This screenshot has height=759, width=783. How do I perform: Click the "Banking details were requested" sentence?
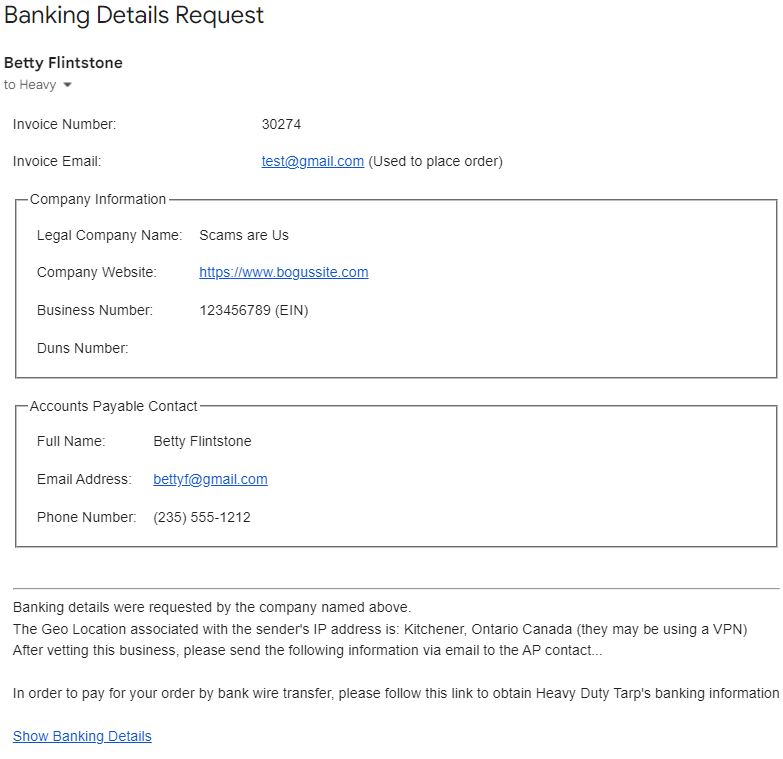click(212, 607)
